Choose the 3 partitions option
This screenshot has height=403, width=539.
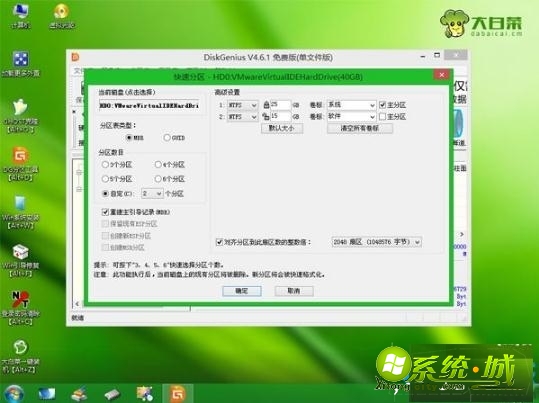click(105, 164)
